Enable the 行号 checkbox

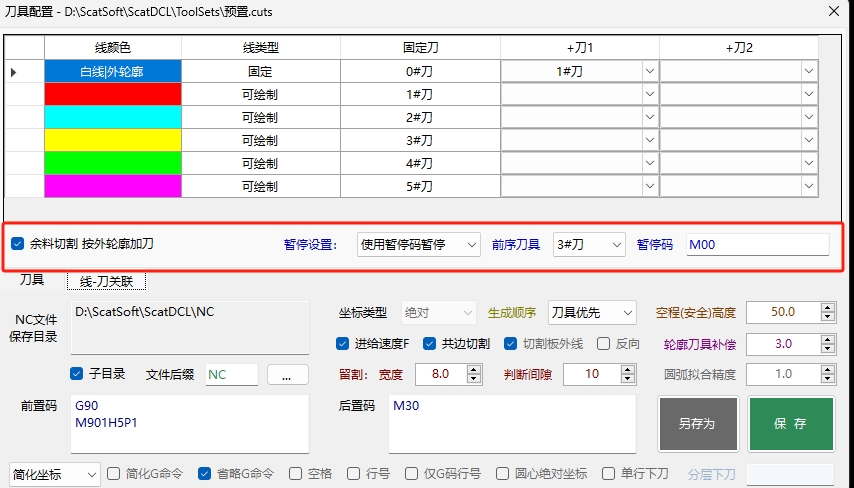[x=353, y=473]
